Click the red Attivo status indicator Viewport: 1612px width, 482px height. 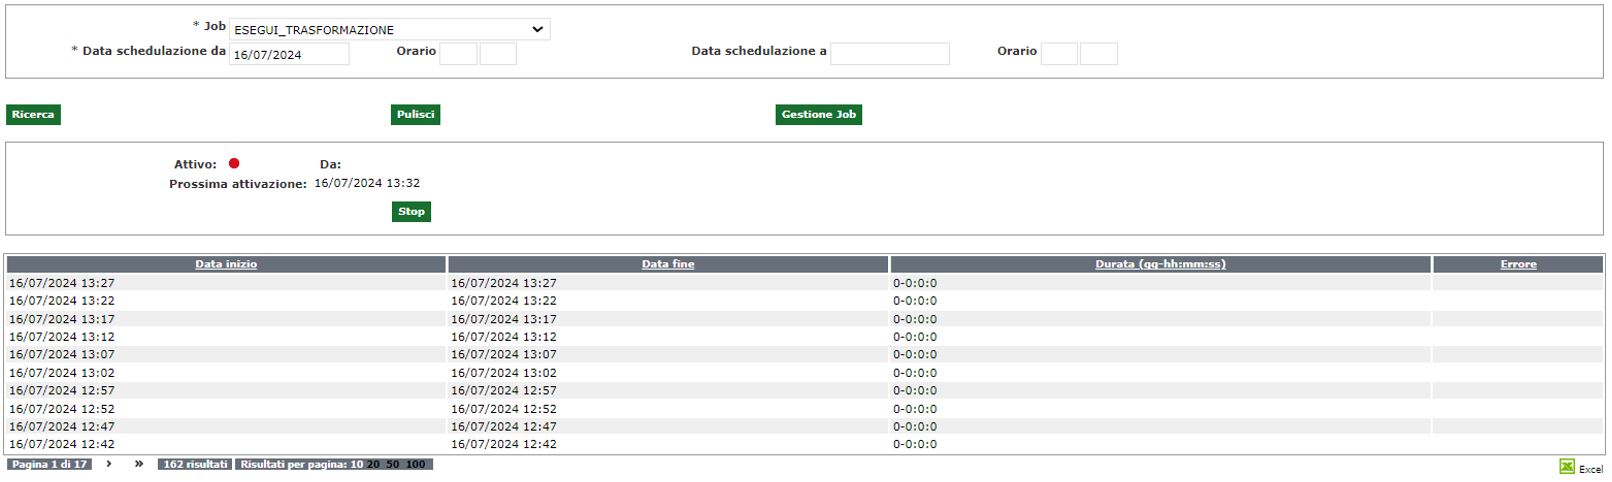click(x=234, y=164)
